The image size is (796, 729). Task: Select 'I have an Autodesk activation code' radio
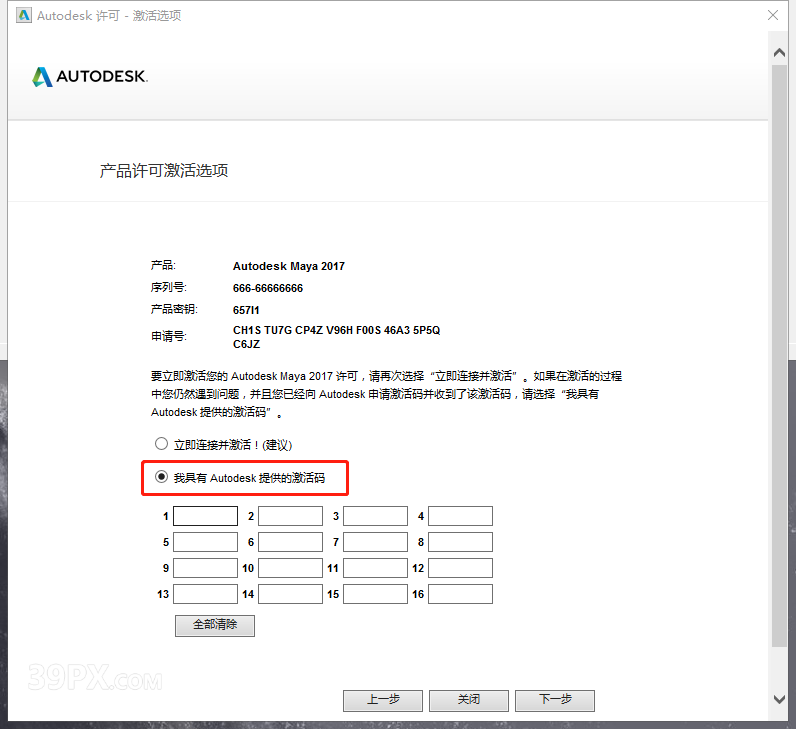pyautogui.click(x=161, y=477)
